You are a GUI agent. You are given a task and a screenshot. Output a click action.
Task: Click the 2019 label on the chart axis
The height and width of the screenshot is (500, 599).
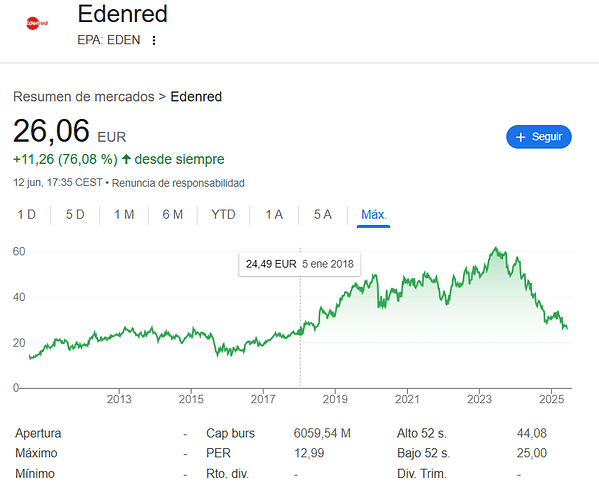click(x=335, y=399)
